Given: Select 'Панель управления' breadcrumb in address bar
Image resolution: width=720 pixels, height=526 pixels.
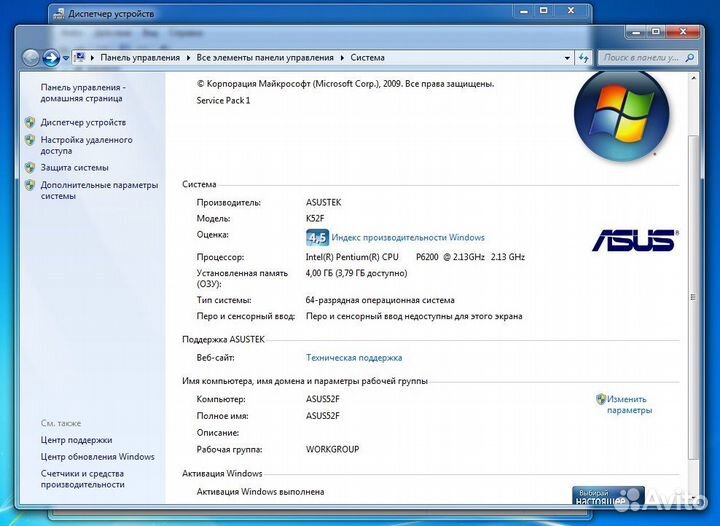Looking at the screenshot, I should [140, 58].
